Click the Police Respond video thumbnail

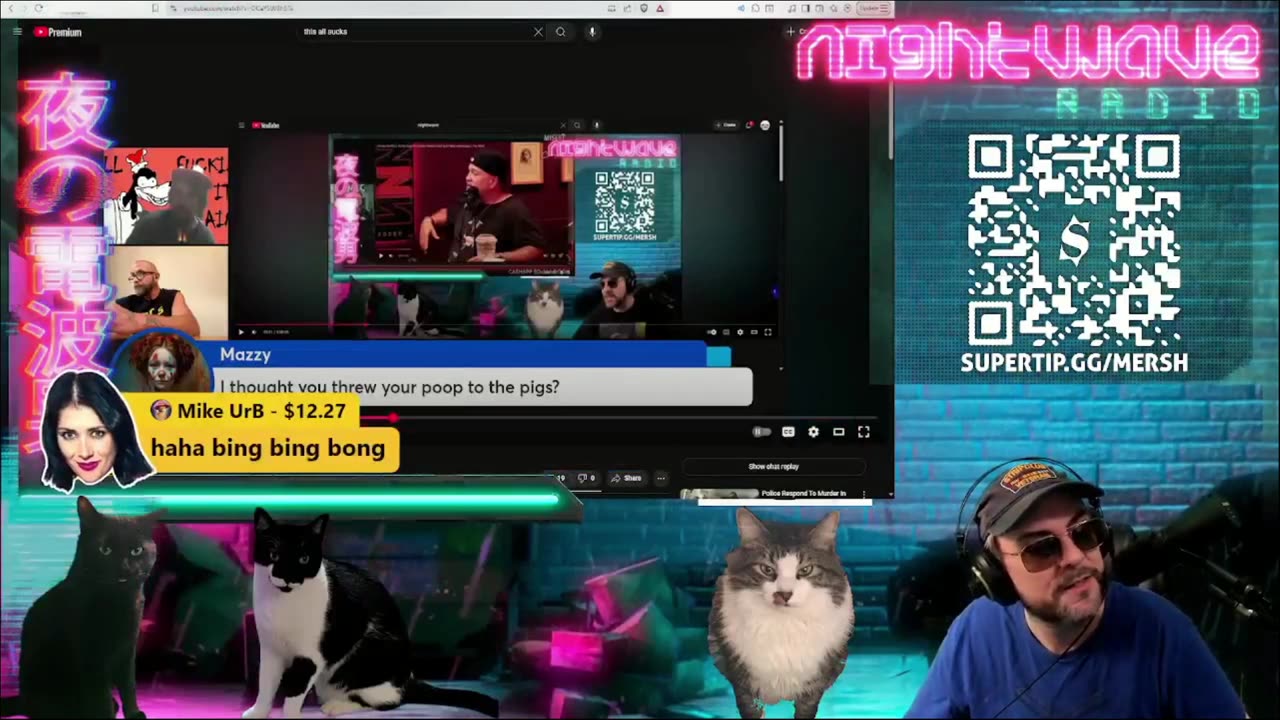(719, 493)
